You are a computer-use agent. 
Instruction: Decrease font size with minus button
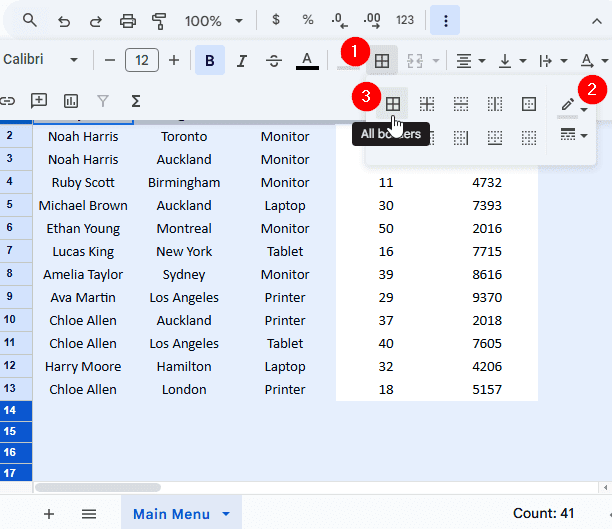click(x=110, y=60)
